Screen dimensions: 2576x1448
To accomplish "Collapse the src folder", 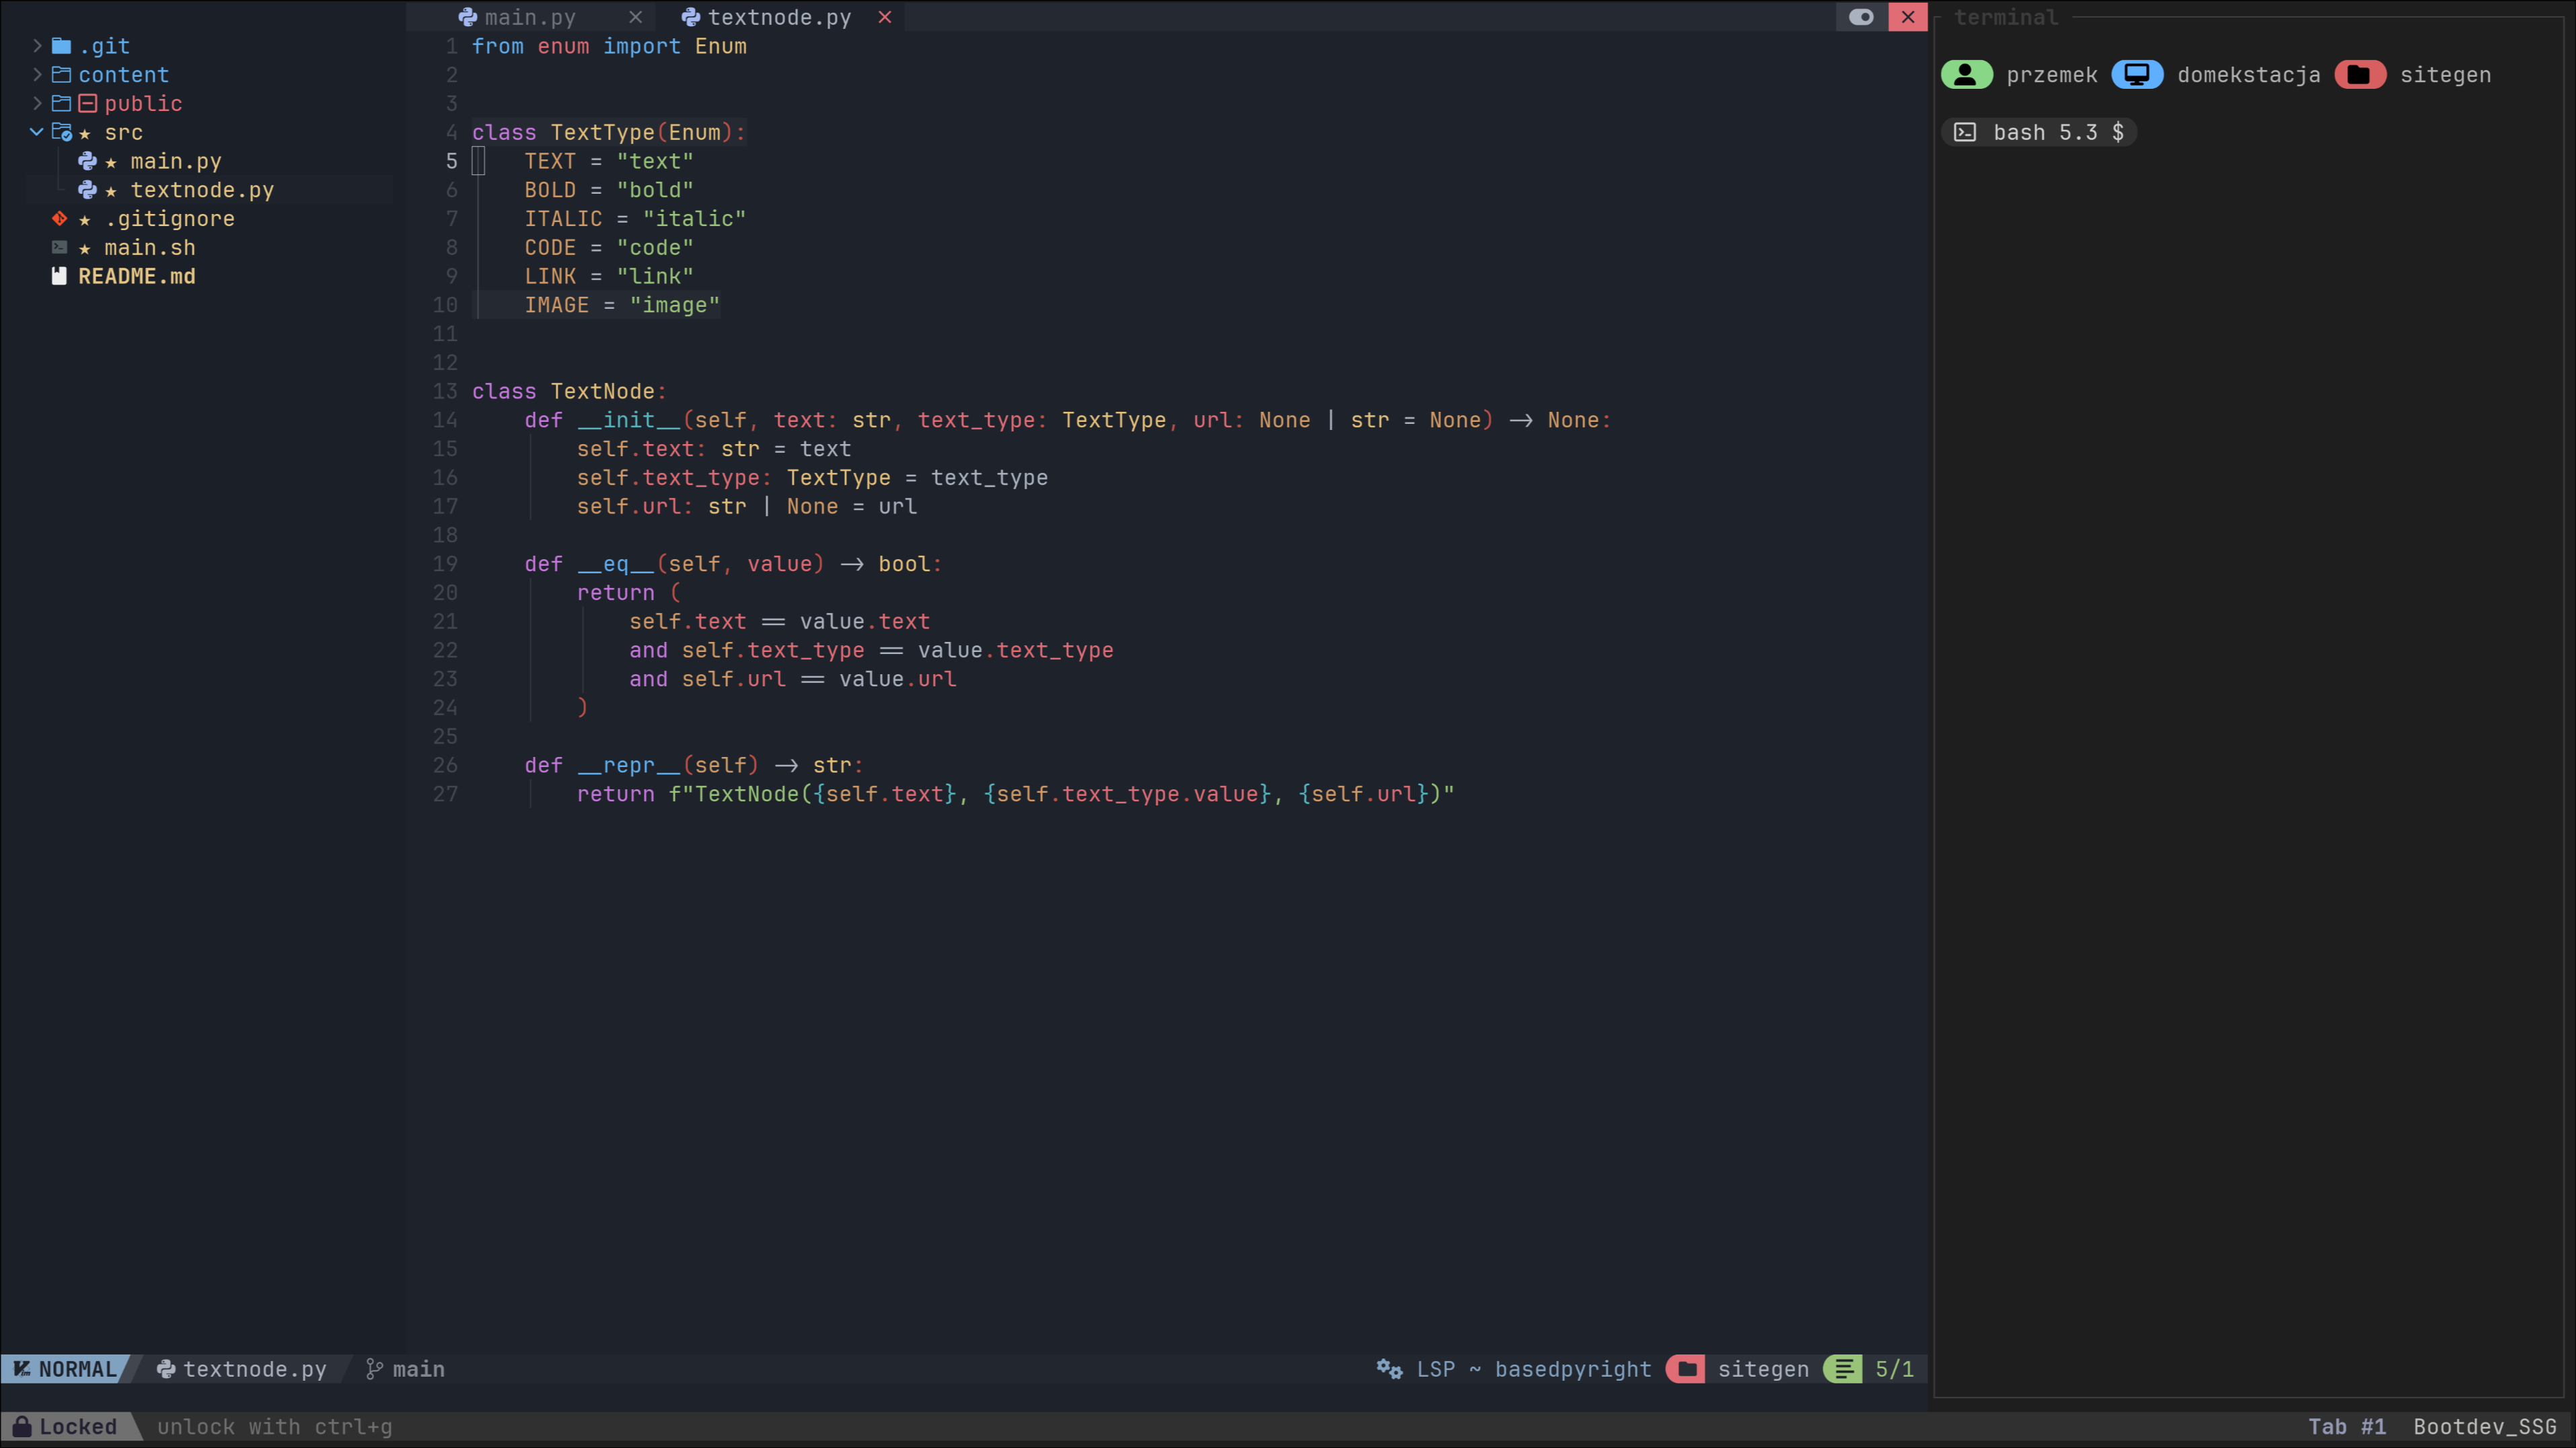I will tap(36, 132).
